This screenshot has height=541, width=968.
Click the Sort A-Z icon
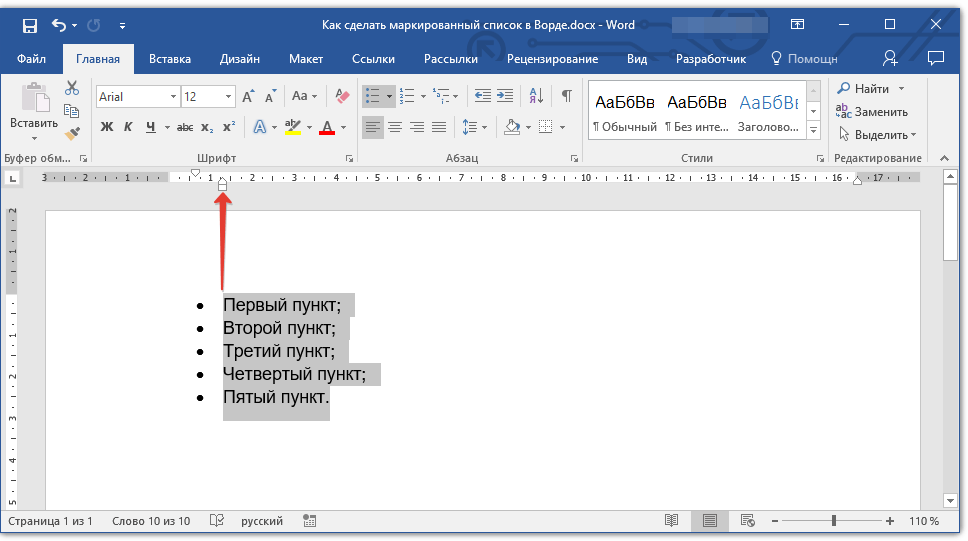click(535, 96)
